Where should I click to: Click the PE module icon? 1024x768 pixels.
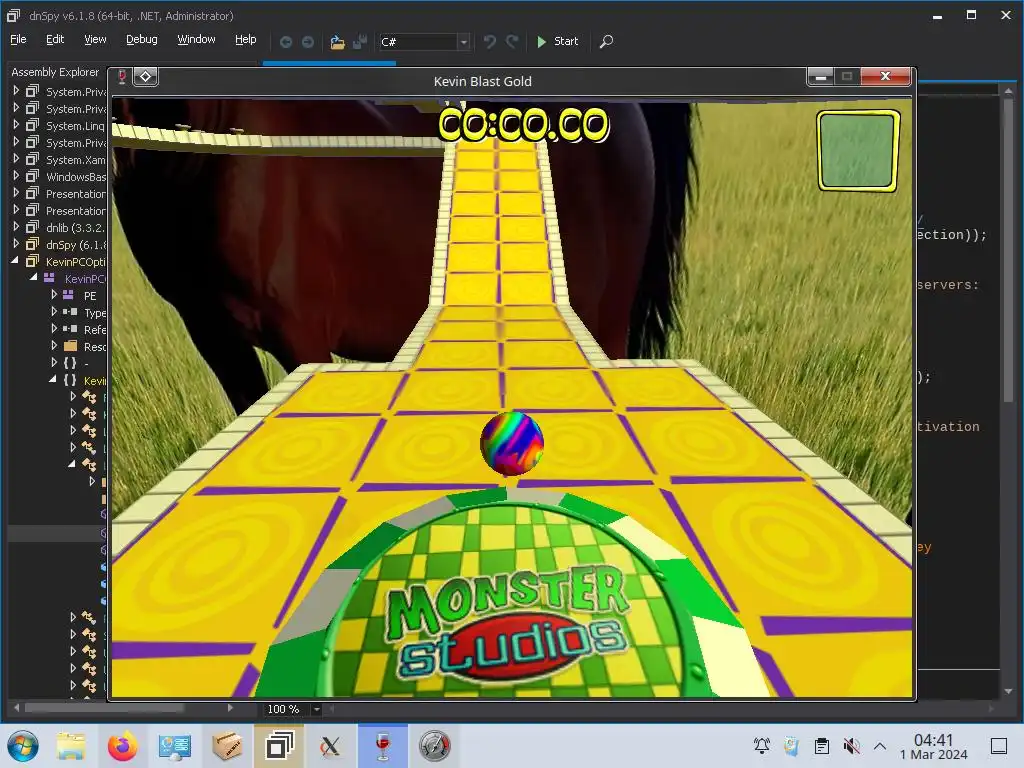68,295
